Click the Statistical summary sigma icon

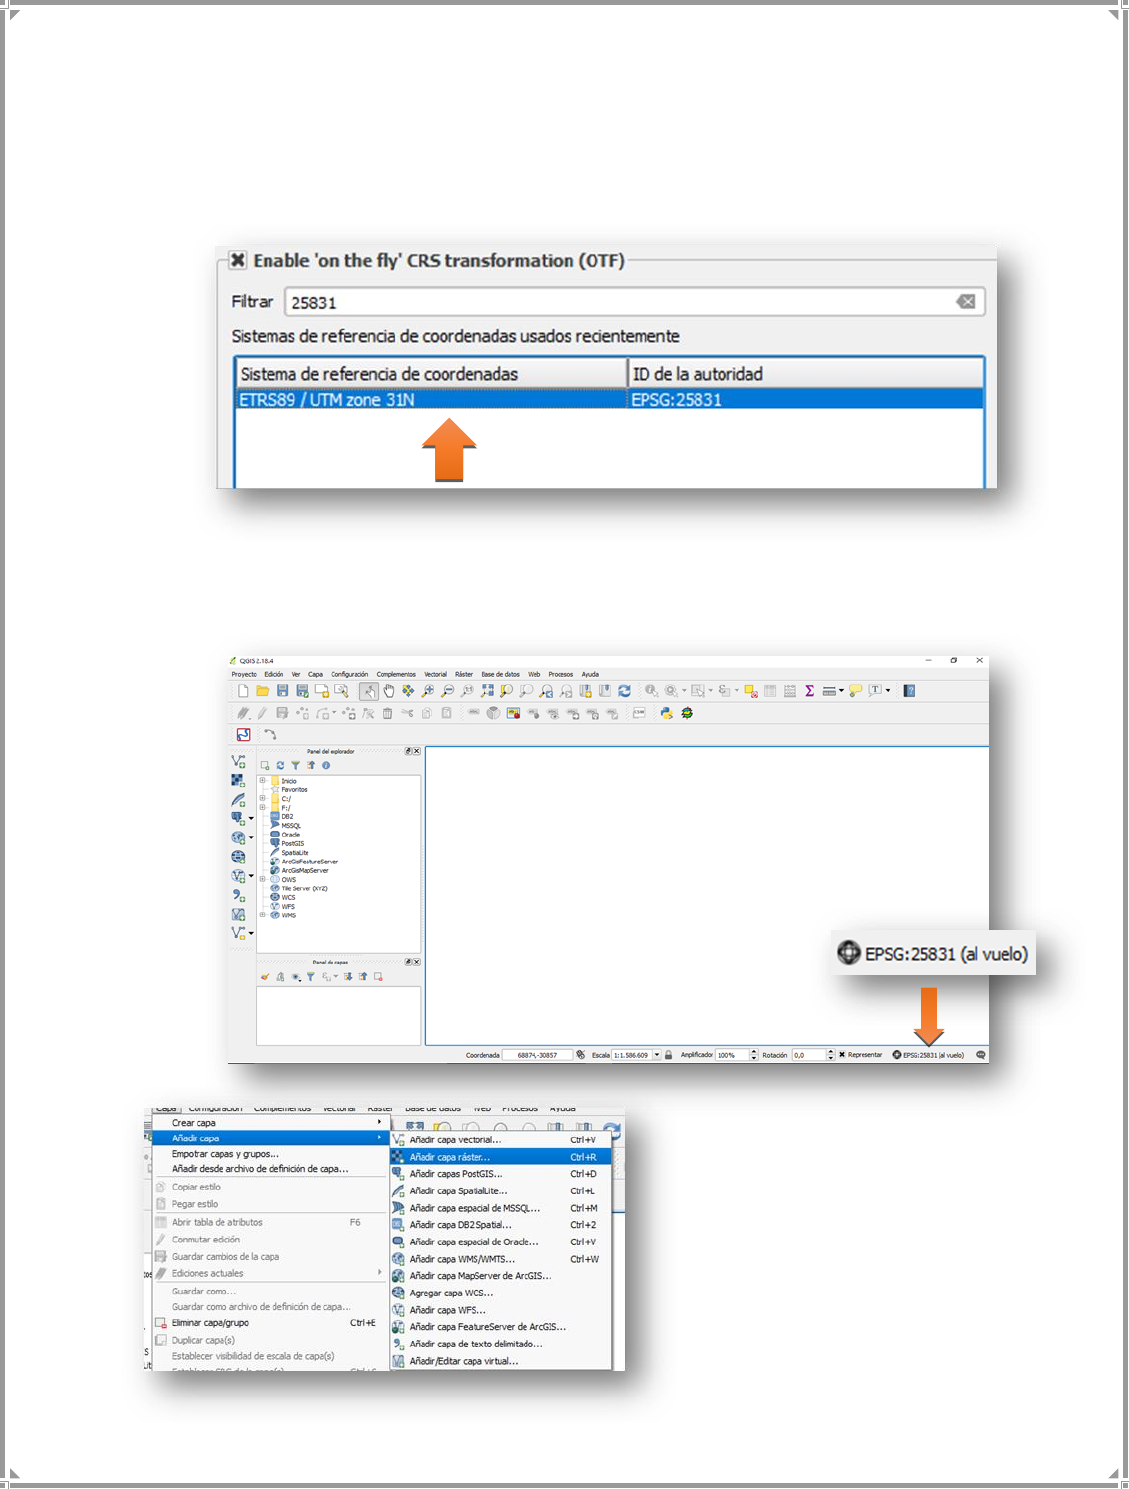[x=809, y=691]
